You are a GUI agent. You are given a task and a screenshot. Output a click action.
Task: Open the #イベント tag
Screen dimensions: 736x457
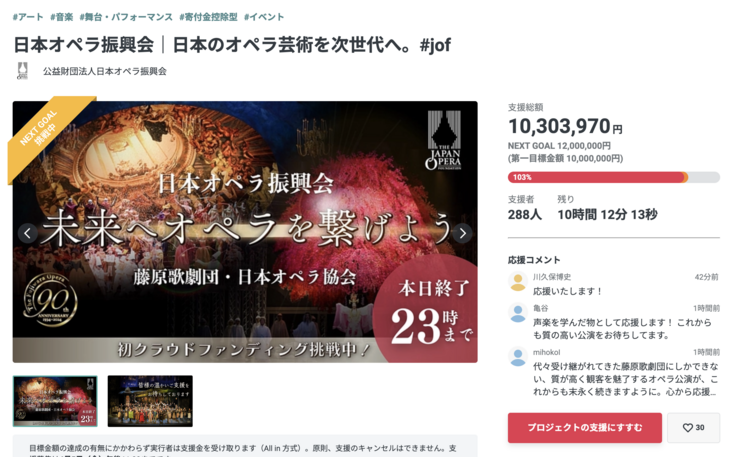[264, 17]
